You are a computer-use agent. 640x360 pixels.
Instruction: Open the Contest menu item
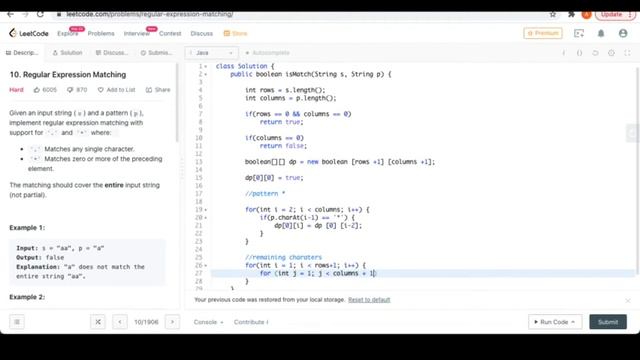[170, 33]
